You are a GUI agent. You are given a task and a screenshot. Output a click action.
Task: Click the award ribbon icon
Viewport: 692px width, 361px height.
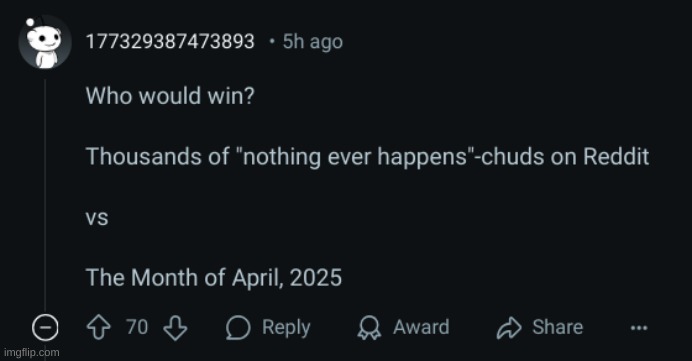tap(369, 328)
